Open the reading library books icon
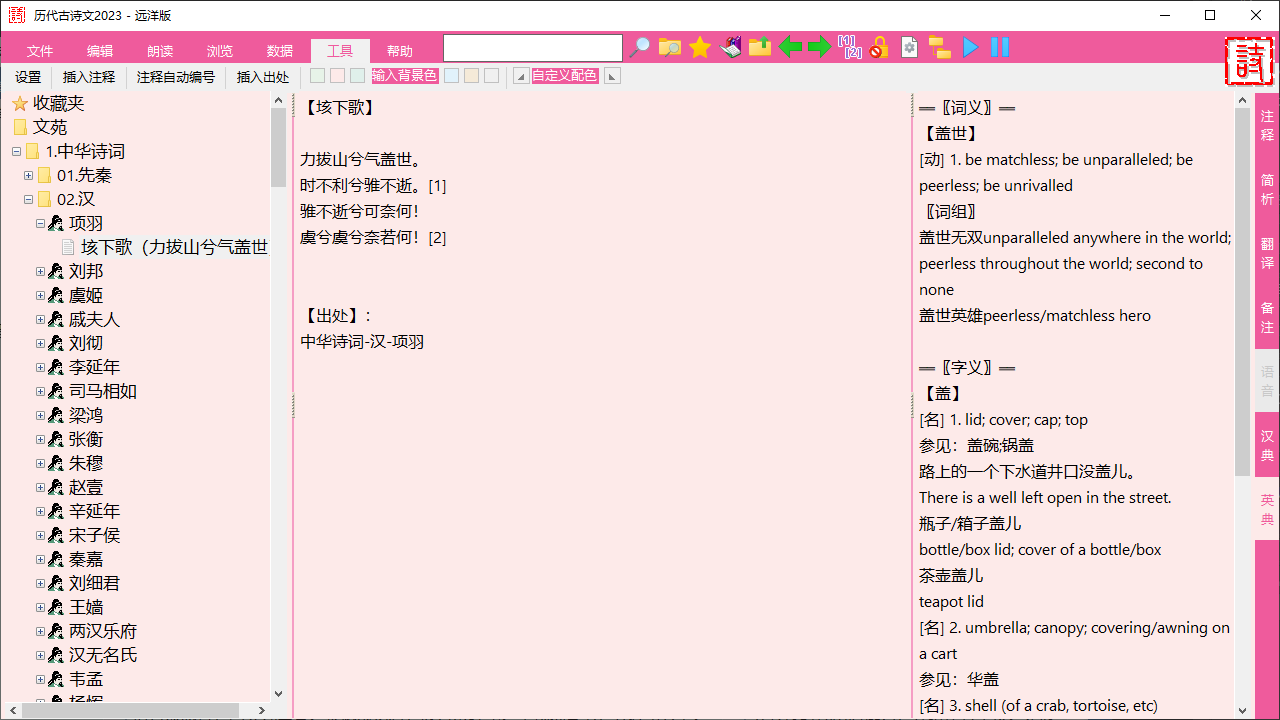 coord(729,47)
